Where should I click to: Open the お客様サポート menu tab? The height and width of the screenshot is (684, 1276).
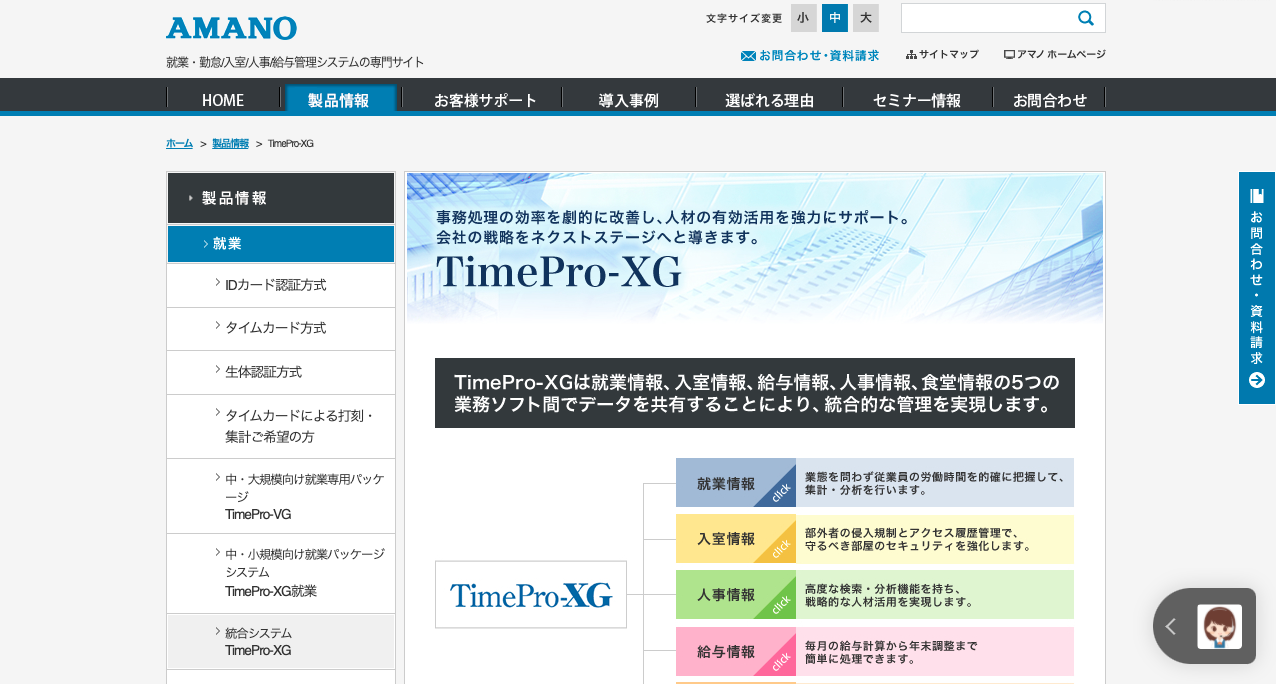tap(485, 99)
